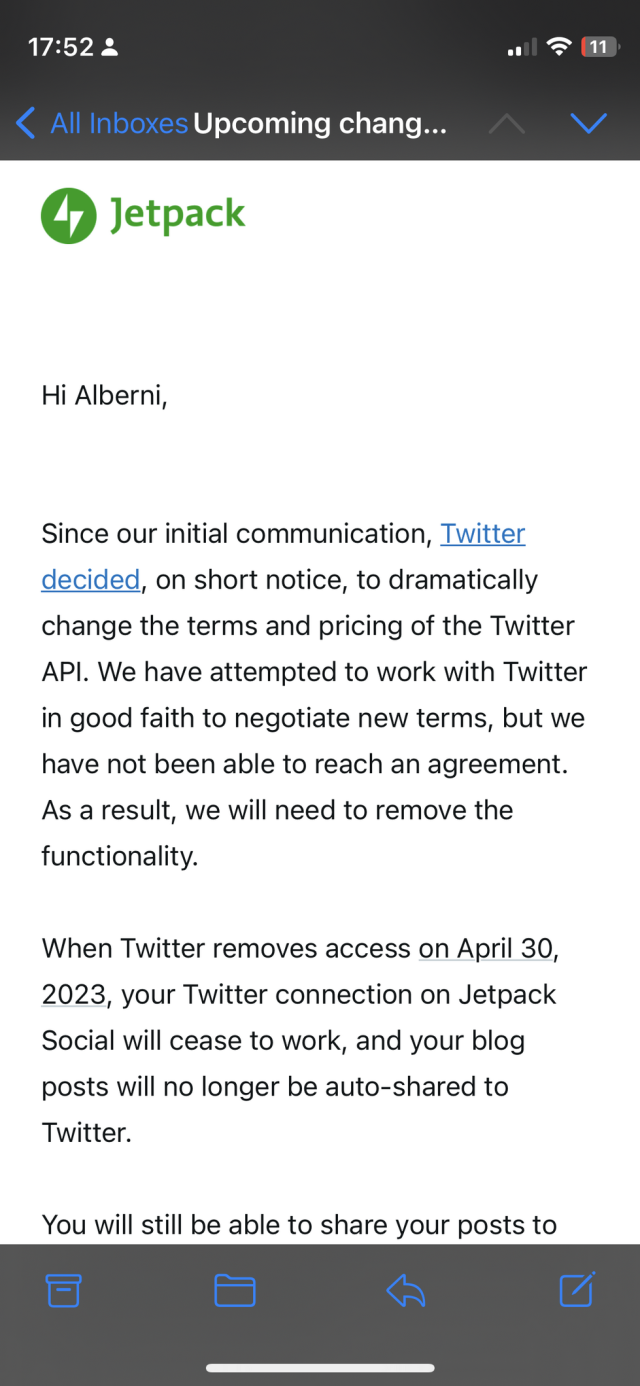Follow the underlined "decided" link text
This screenshot has width=640, height=1386.
90,580
